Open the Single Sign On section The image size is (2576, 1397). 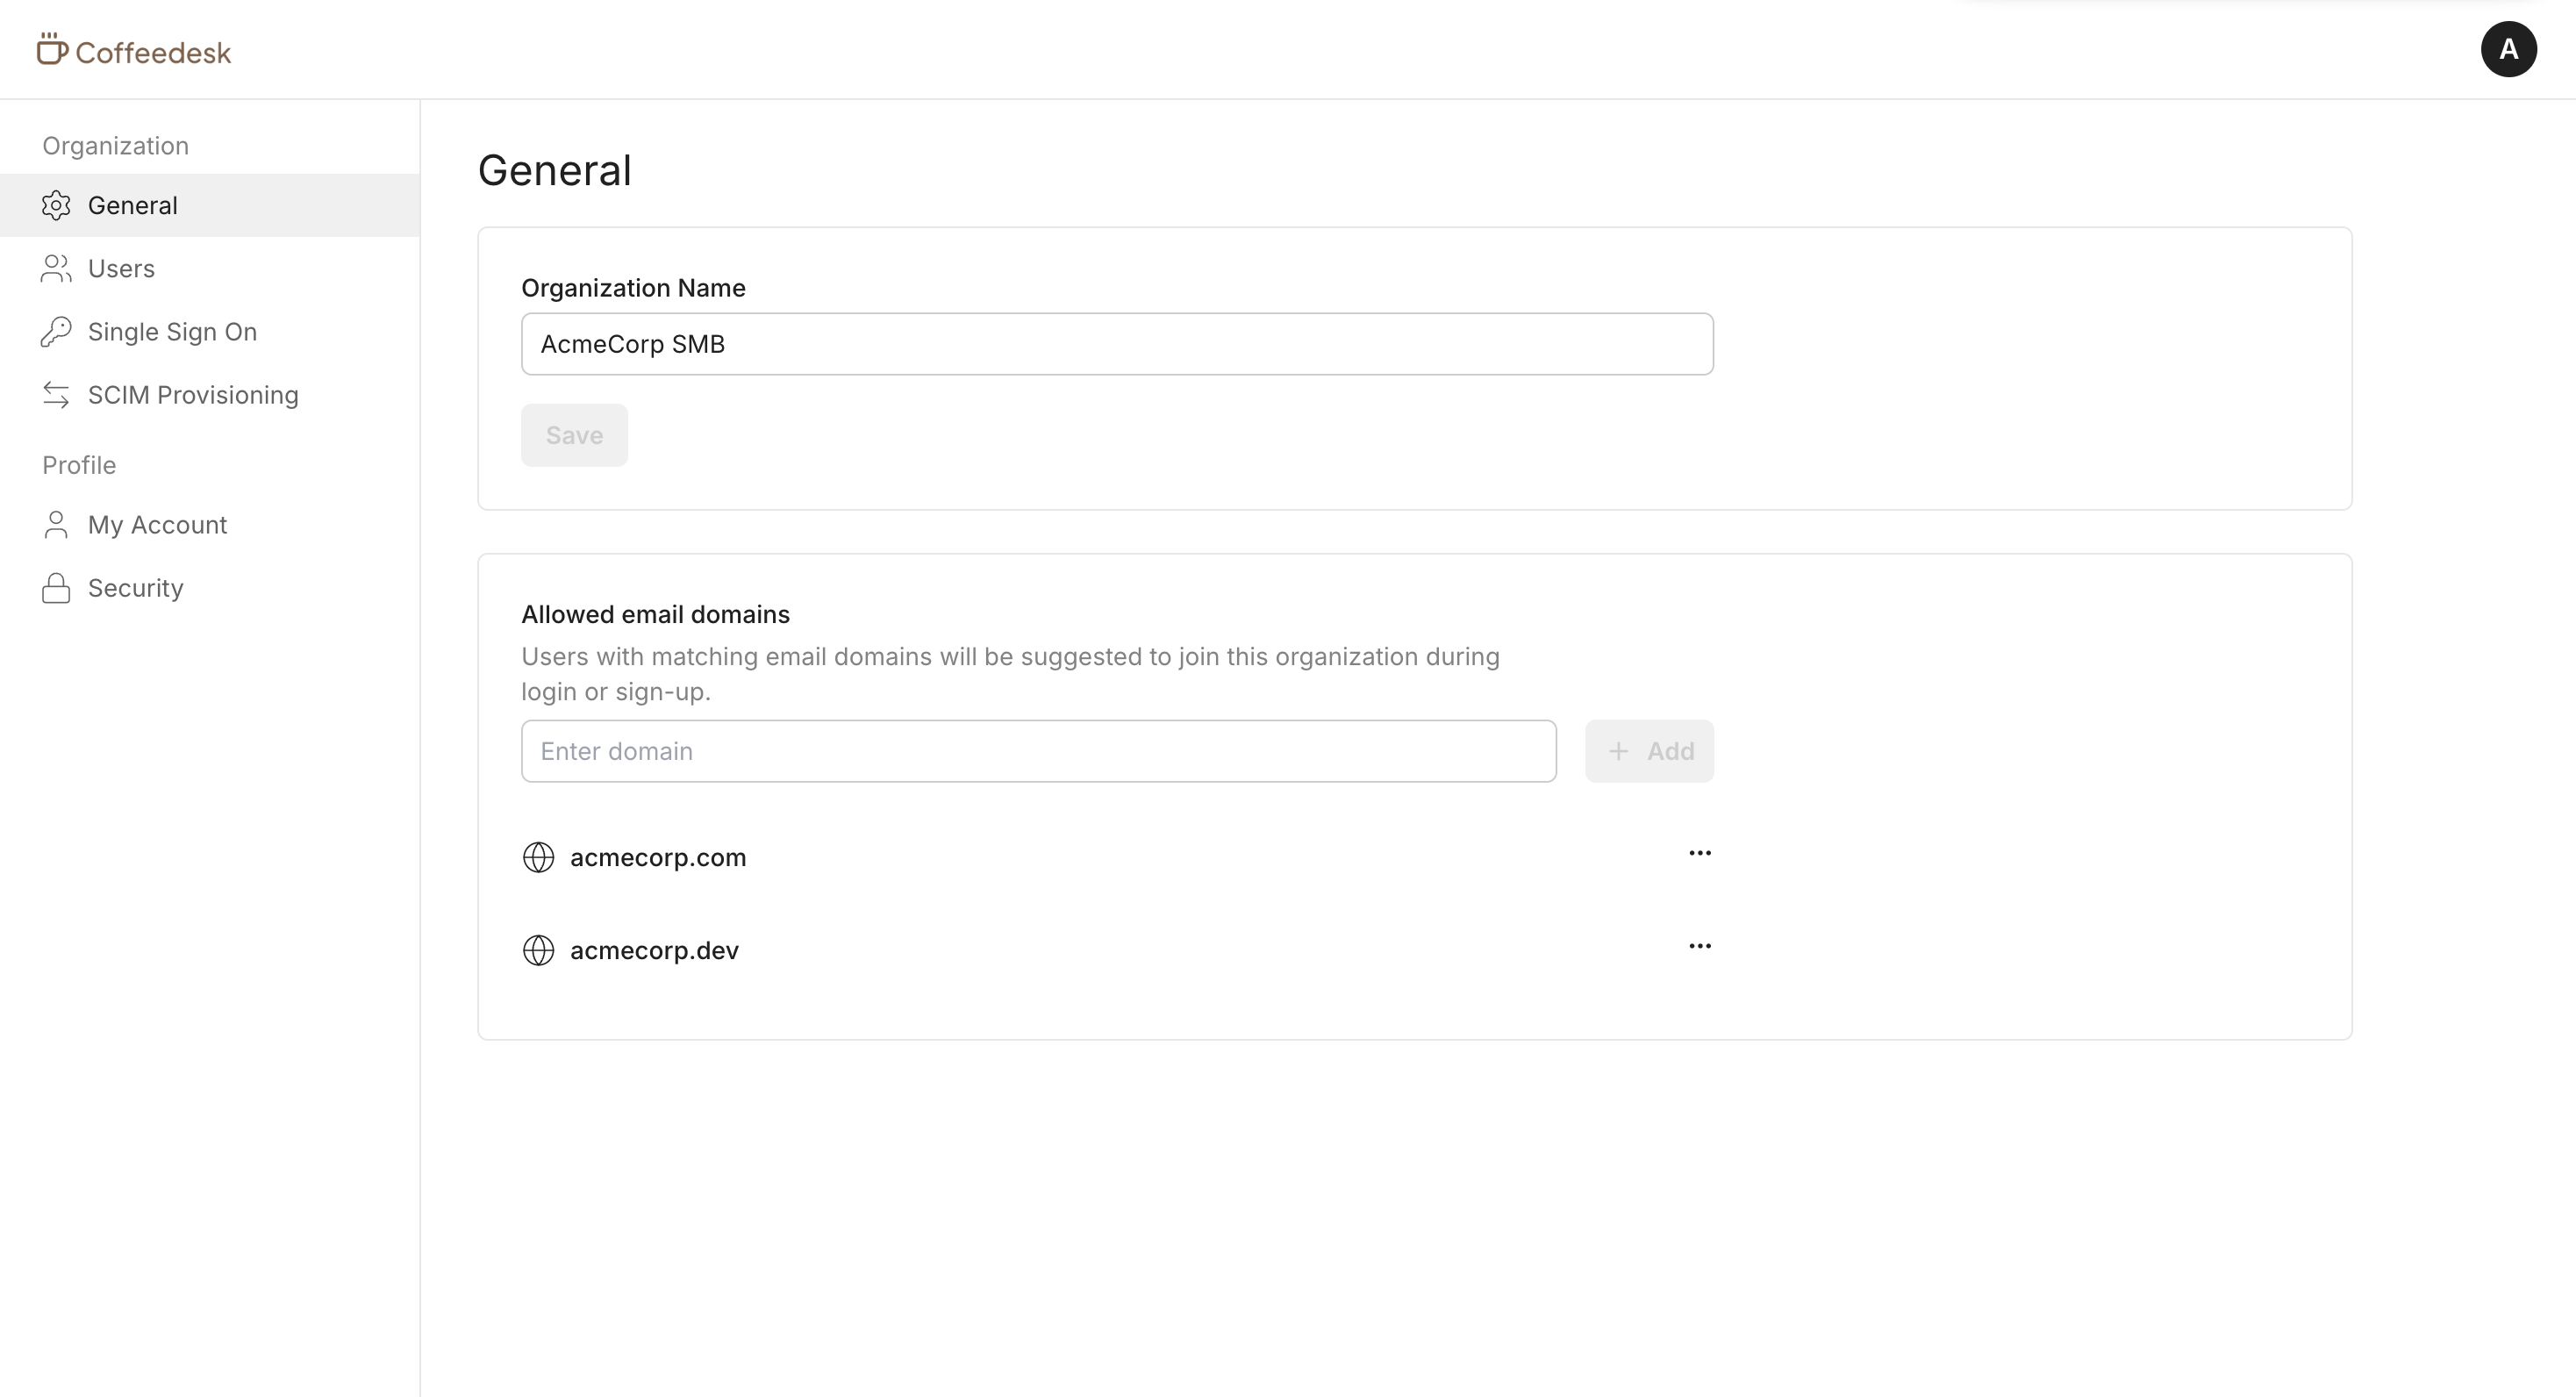pos(172,331)
